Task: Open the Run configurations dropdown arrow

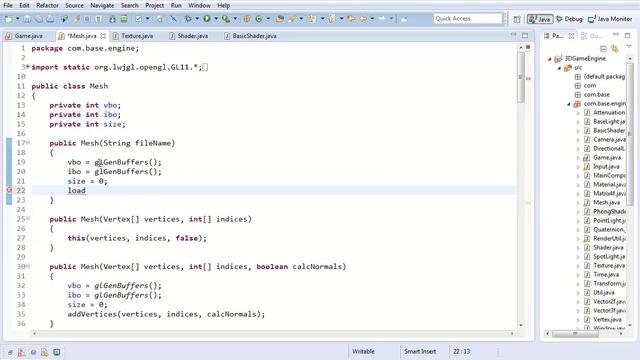Action: click(216, 19)
